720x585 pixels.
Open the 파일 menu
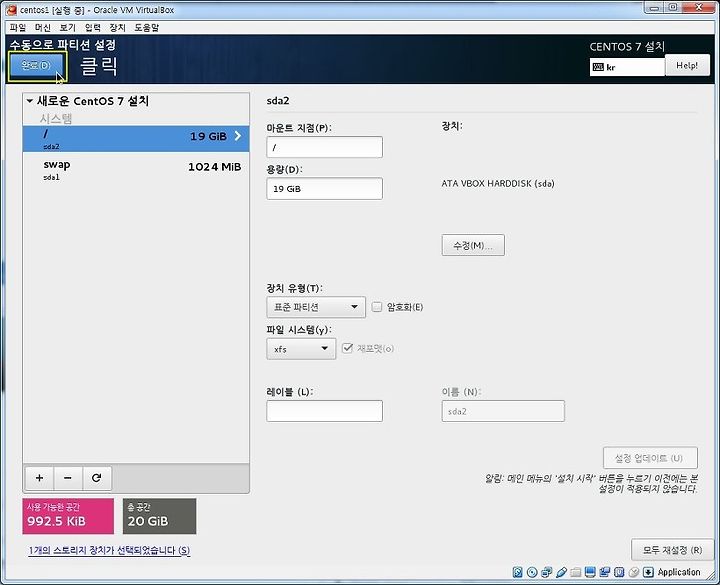(x=18, y=28)
